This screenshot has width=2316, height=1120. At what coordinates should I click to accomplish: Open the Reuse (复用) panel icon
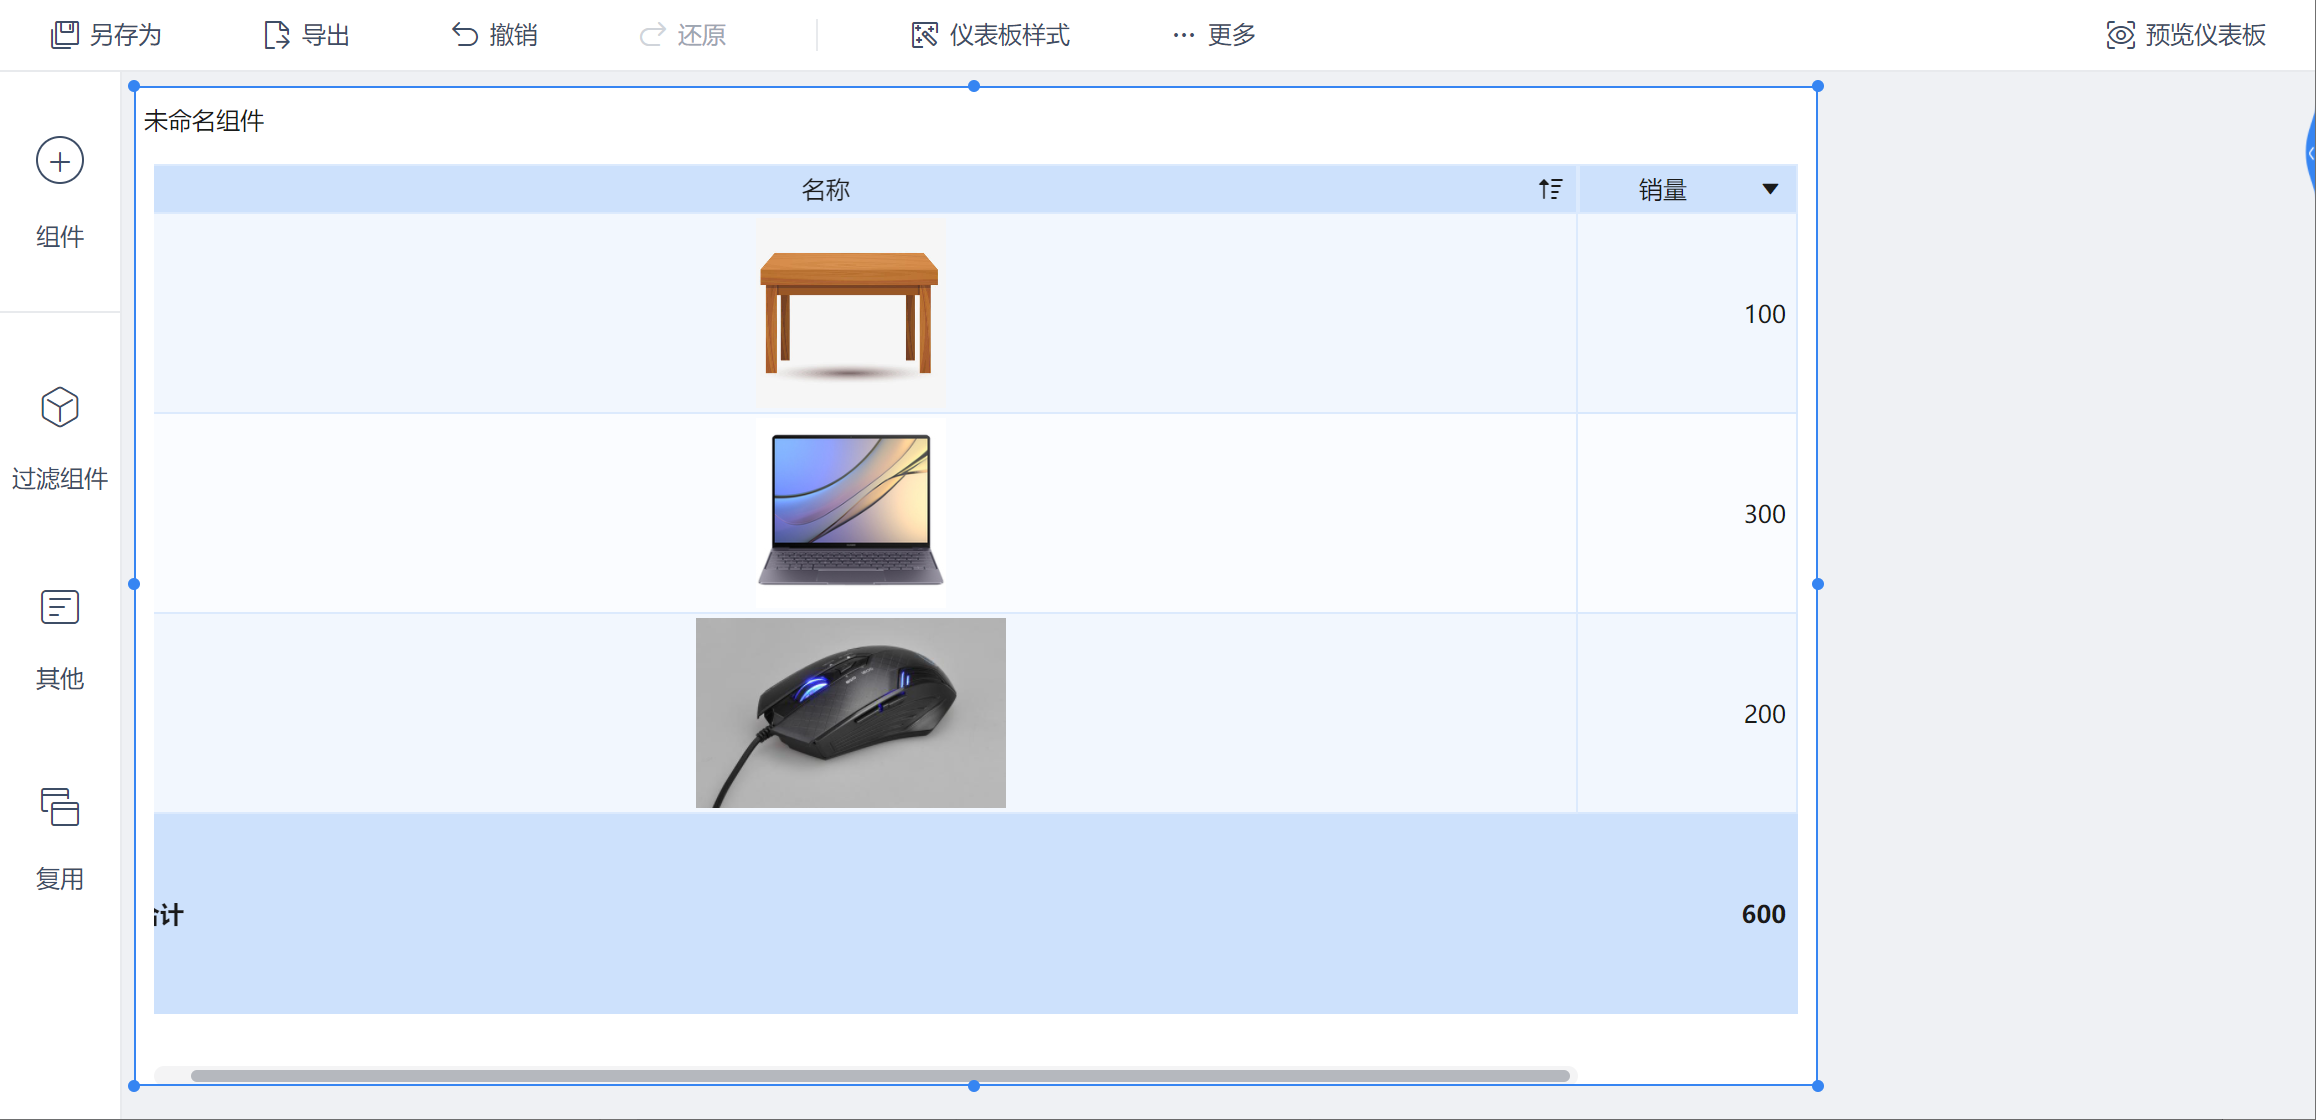(x=60, y=807)
